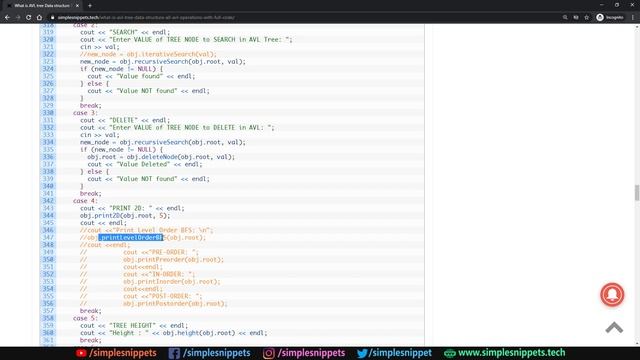Click the commented iterativeSearch line
Image resolution: width=640 pixels, height=360 pixels.
148,54
